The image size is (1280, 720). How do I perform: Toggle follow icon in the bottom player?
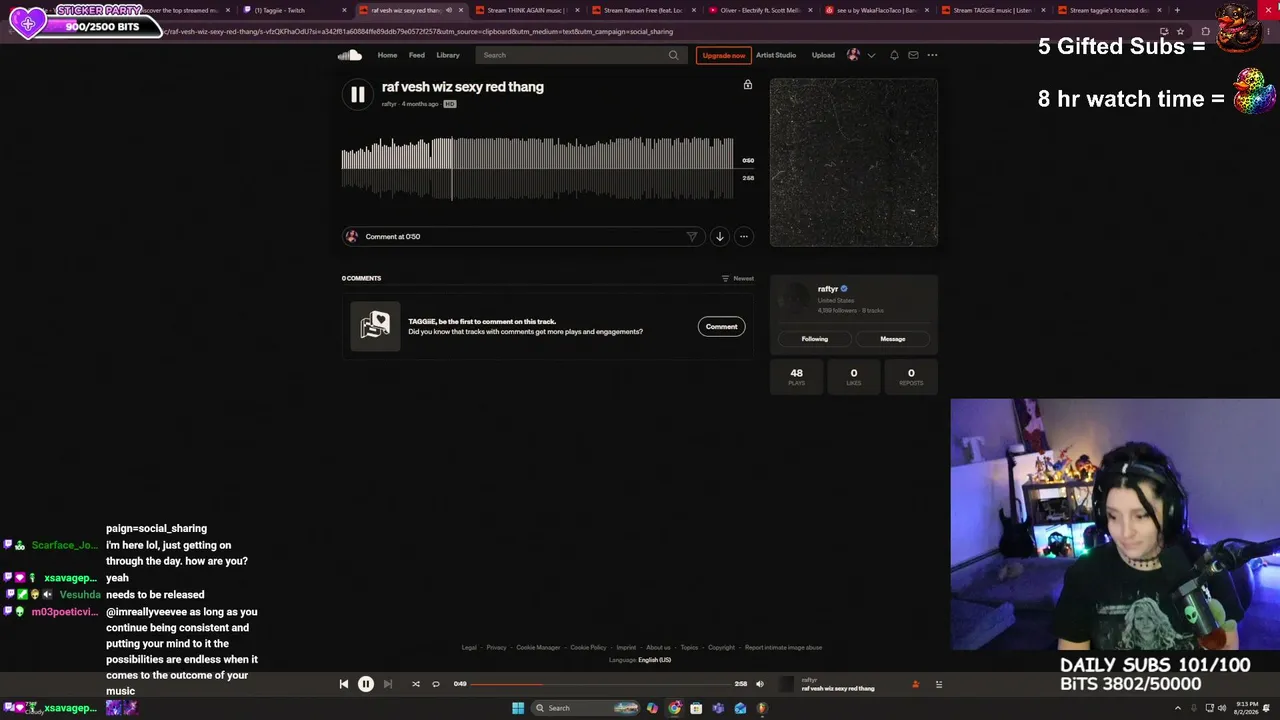(x=915, y=684)
